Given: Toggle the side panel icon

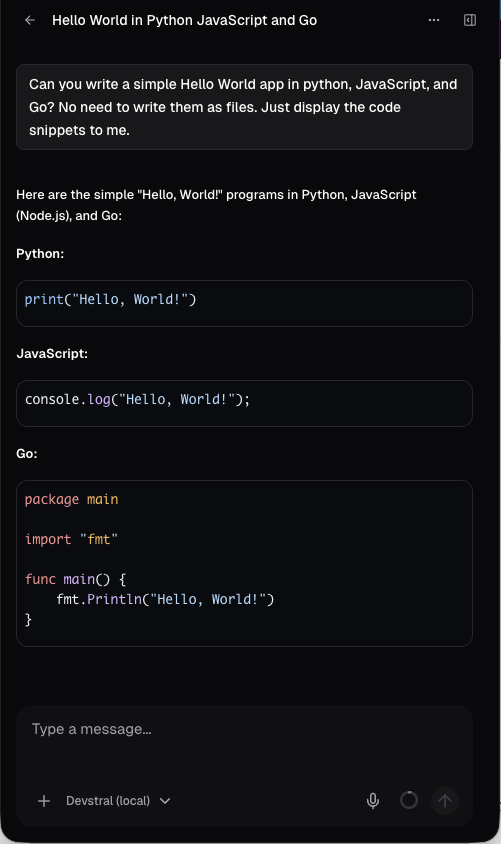Looking at the screenshot, I should click(x=470, y=20).
